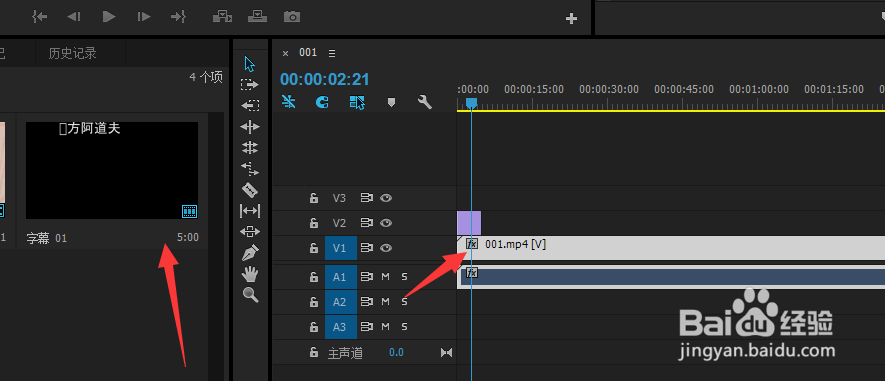
Task: Select the Razor tool
Action: point(249,190)
